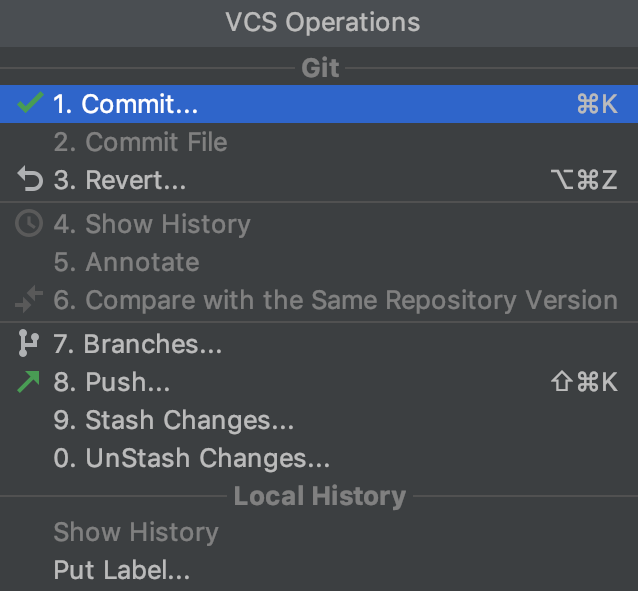Open "4. Show History" under Git
638x591 pixels.
pos(152,224)
